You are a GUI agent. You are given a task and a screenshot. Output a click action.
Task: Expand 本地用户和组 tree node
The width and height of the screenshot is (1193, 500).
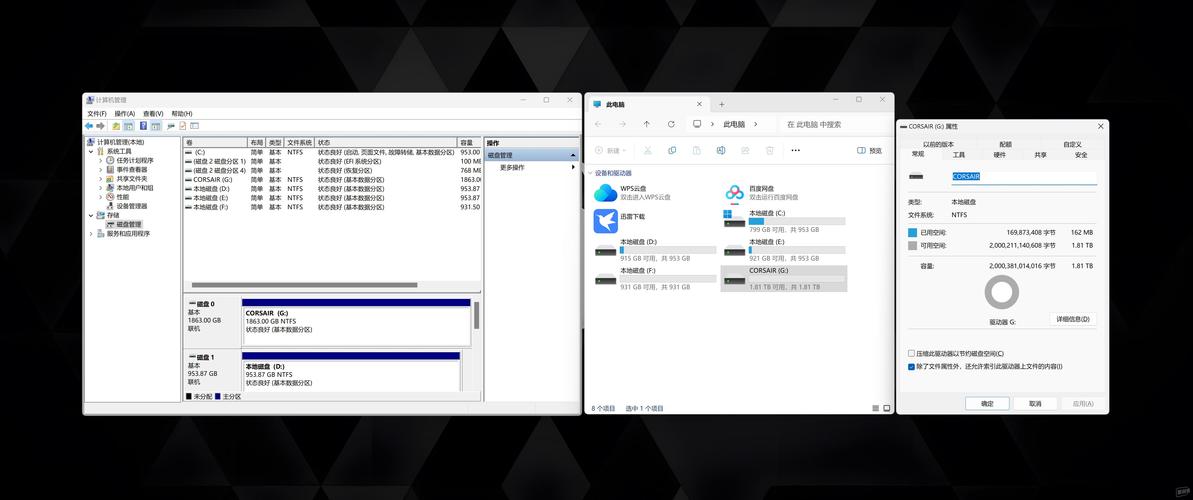click(x=100, y=188)
